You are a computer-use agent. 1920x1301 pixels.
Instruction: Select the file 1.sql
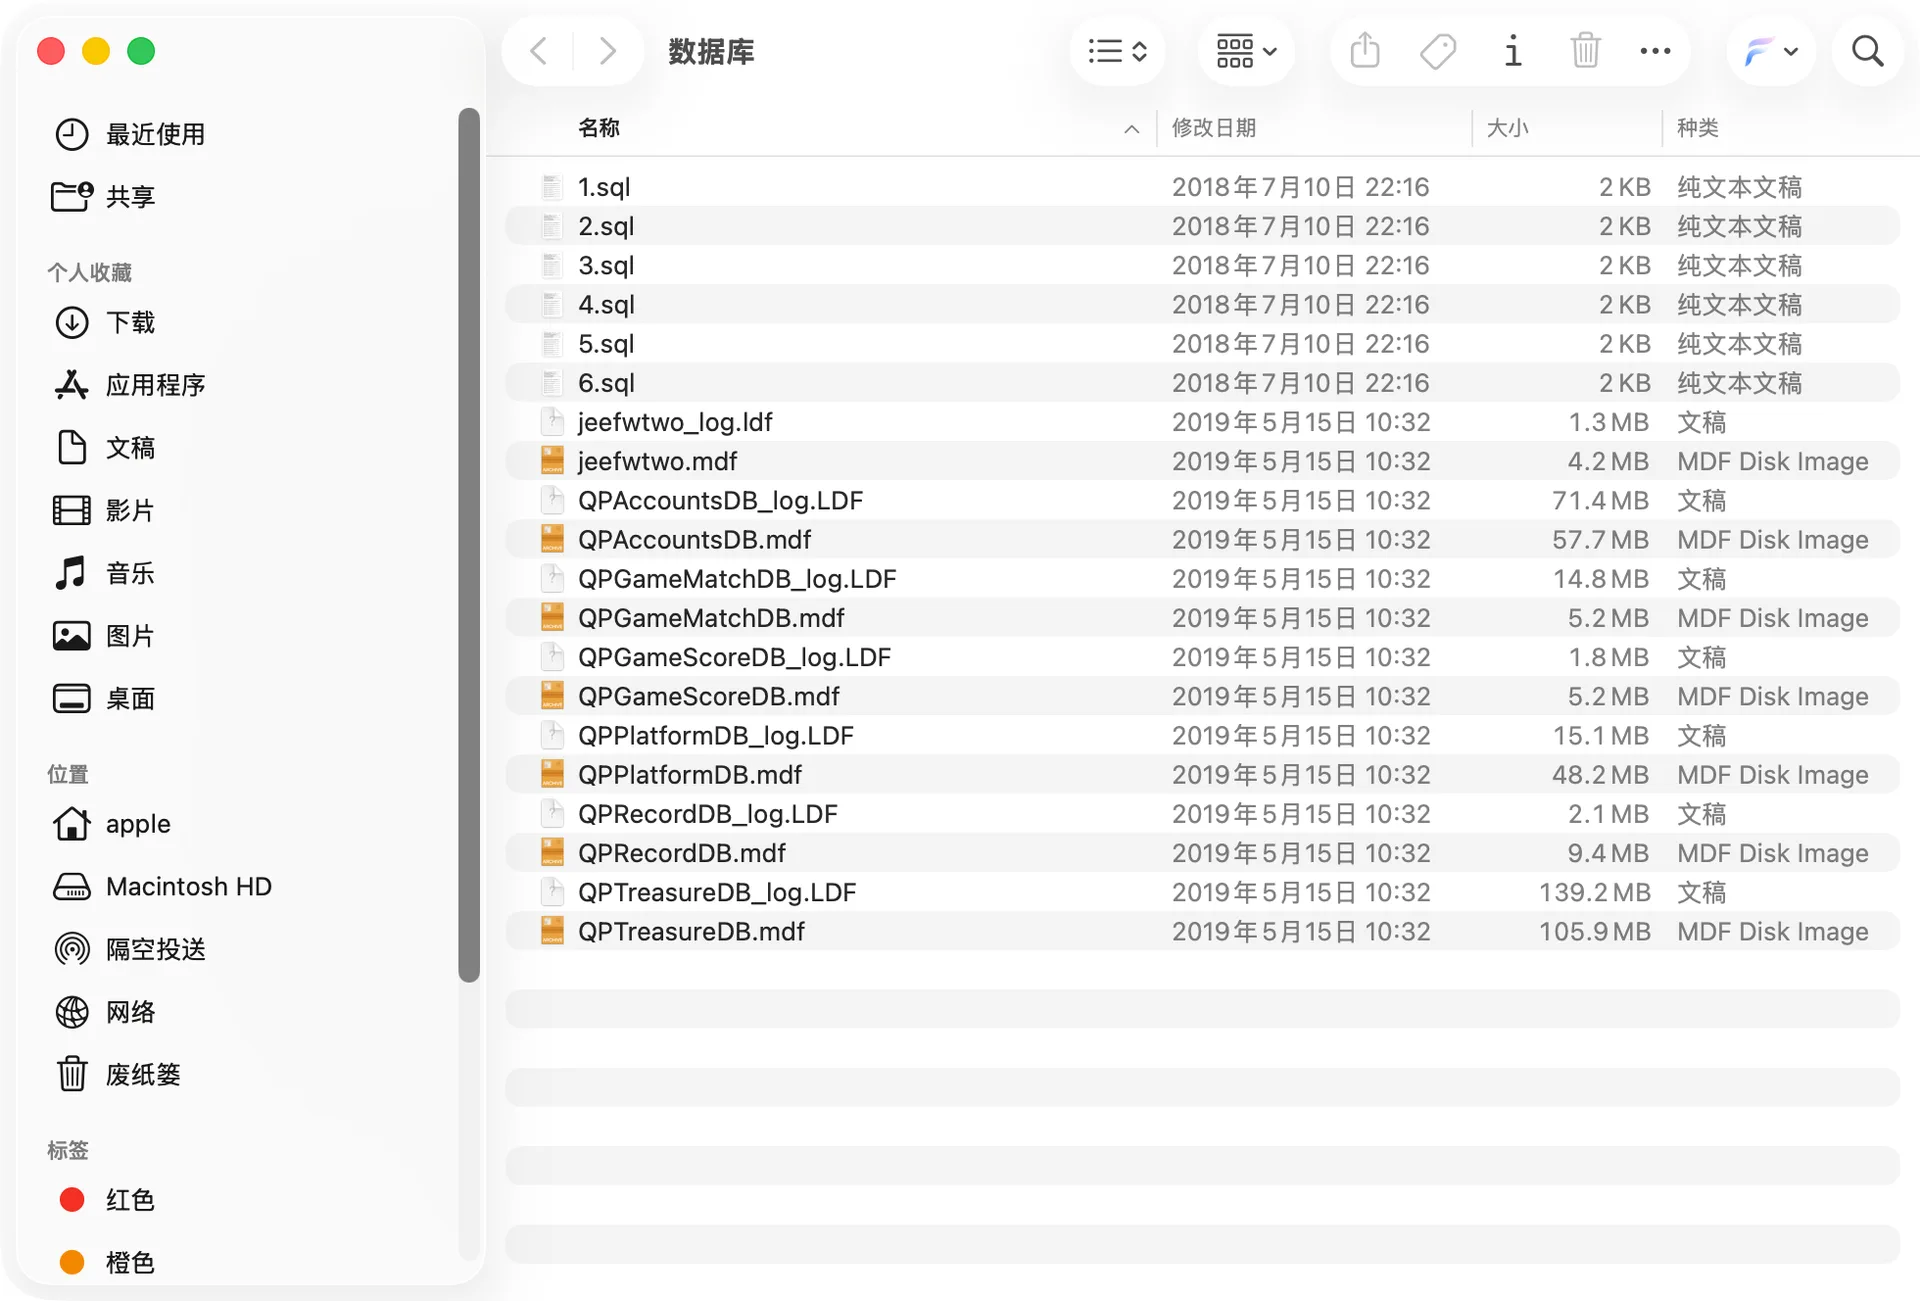click(1202, 187)
